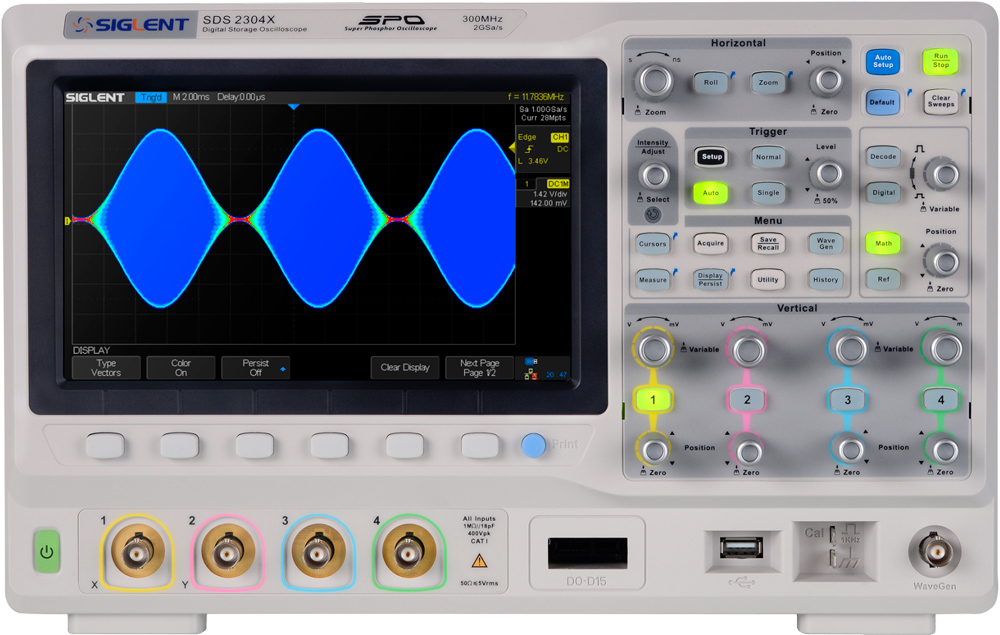Open the Type Vectors softkey option
Screen dimensions: 1000x635
tap(106, 368)
